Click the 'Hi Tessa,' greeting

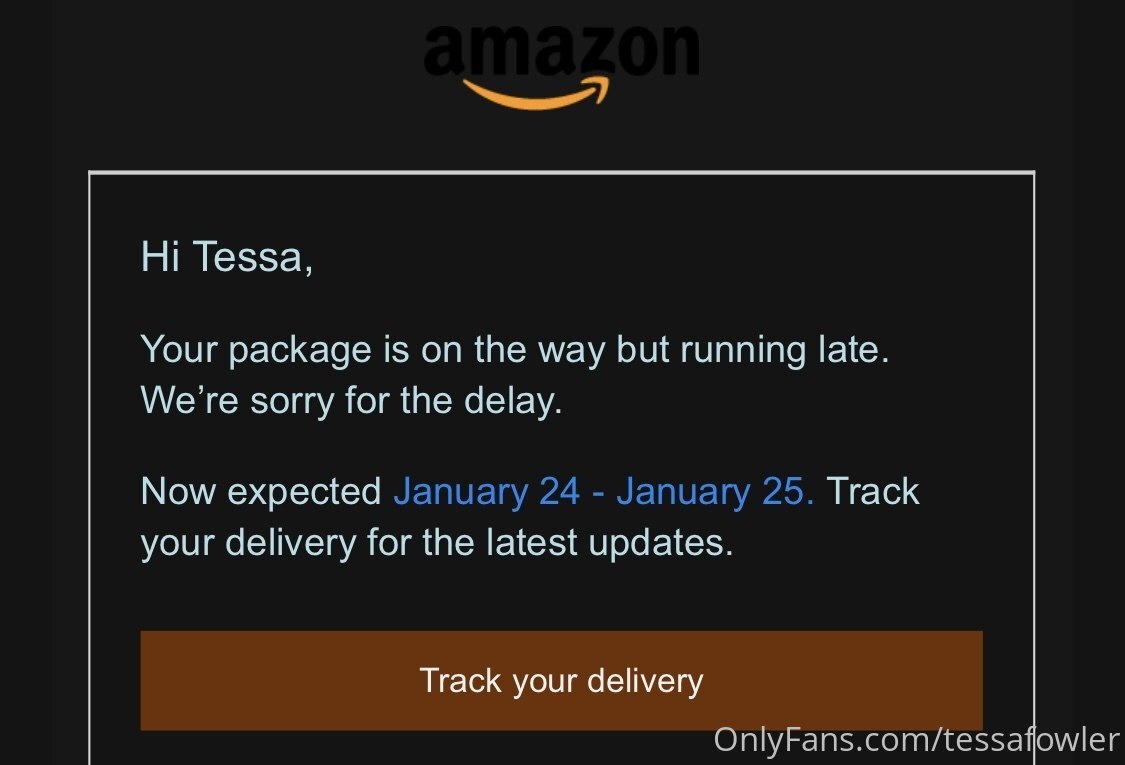227,256
